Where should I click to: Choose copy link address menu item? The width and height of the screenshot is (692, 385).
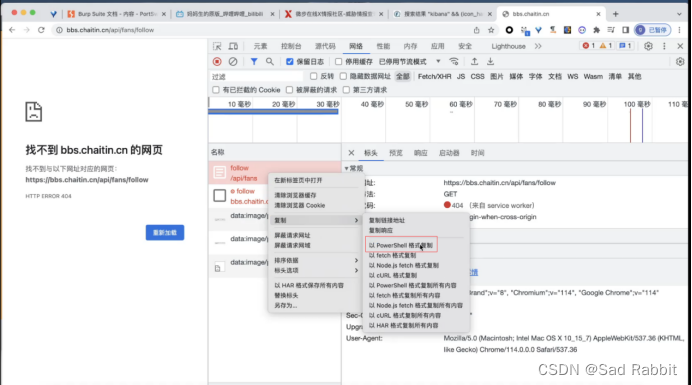387,220
